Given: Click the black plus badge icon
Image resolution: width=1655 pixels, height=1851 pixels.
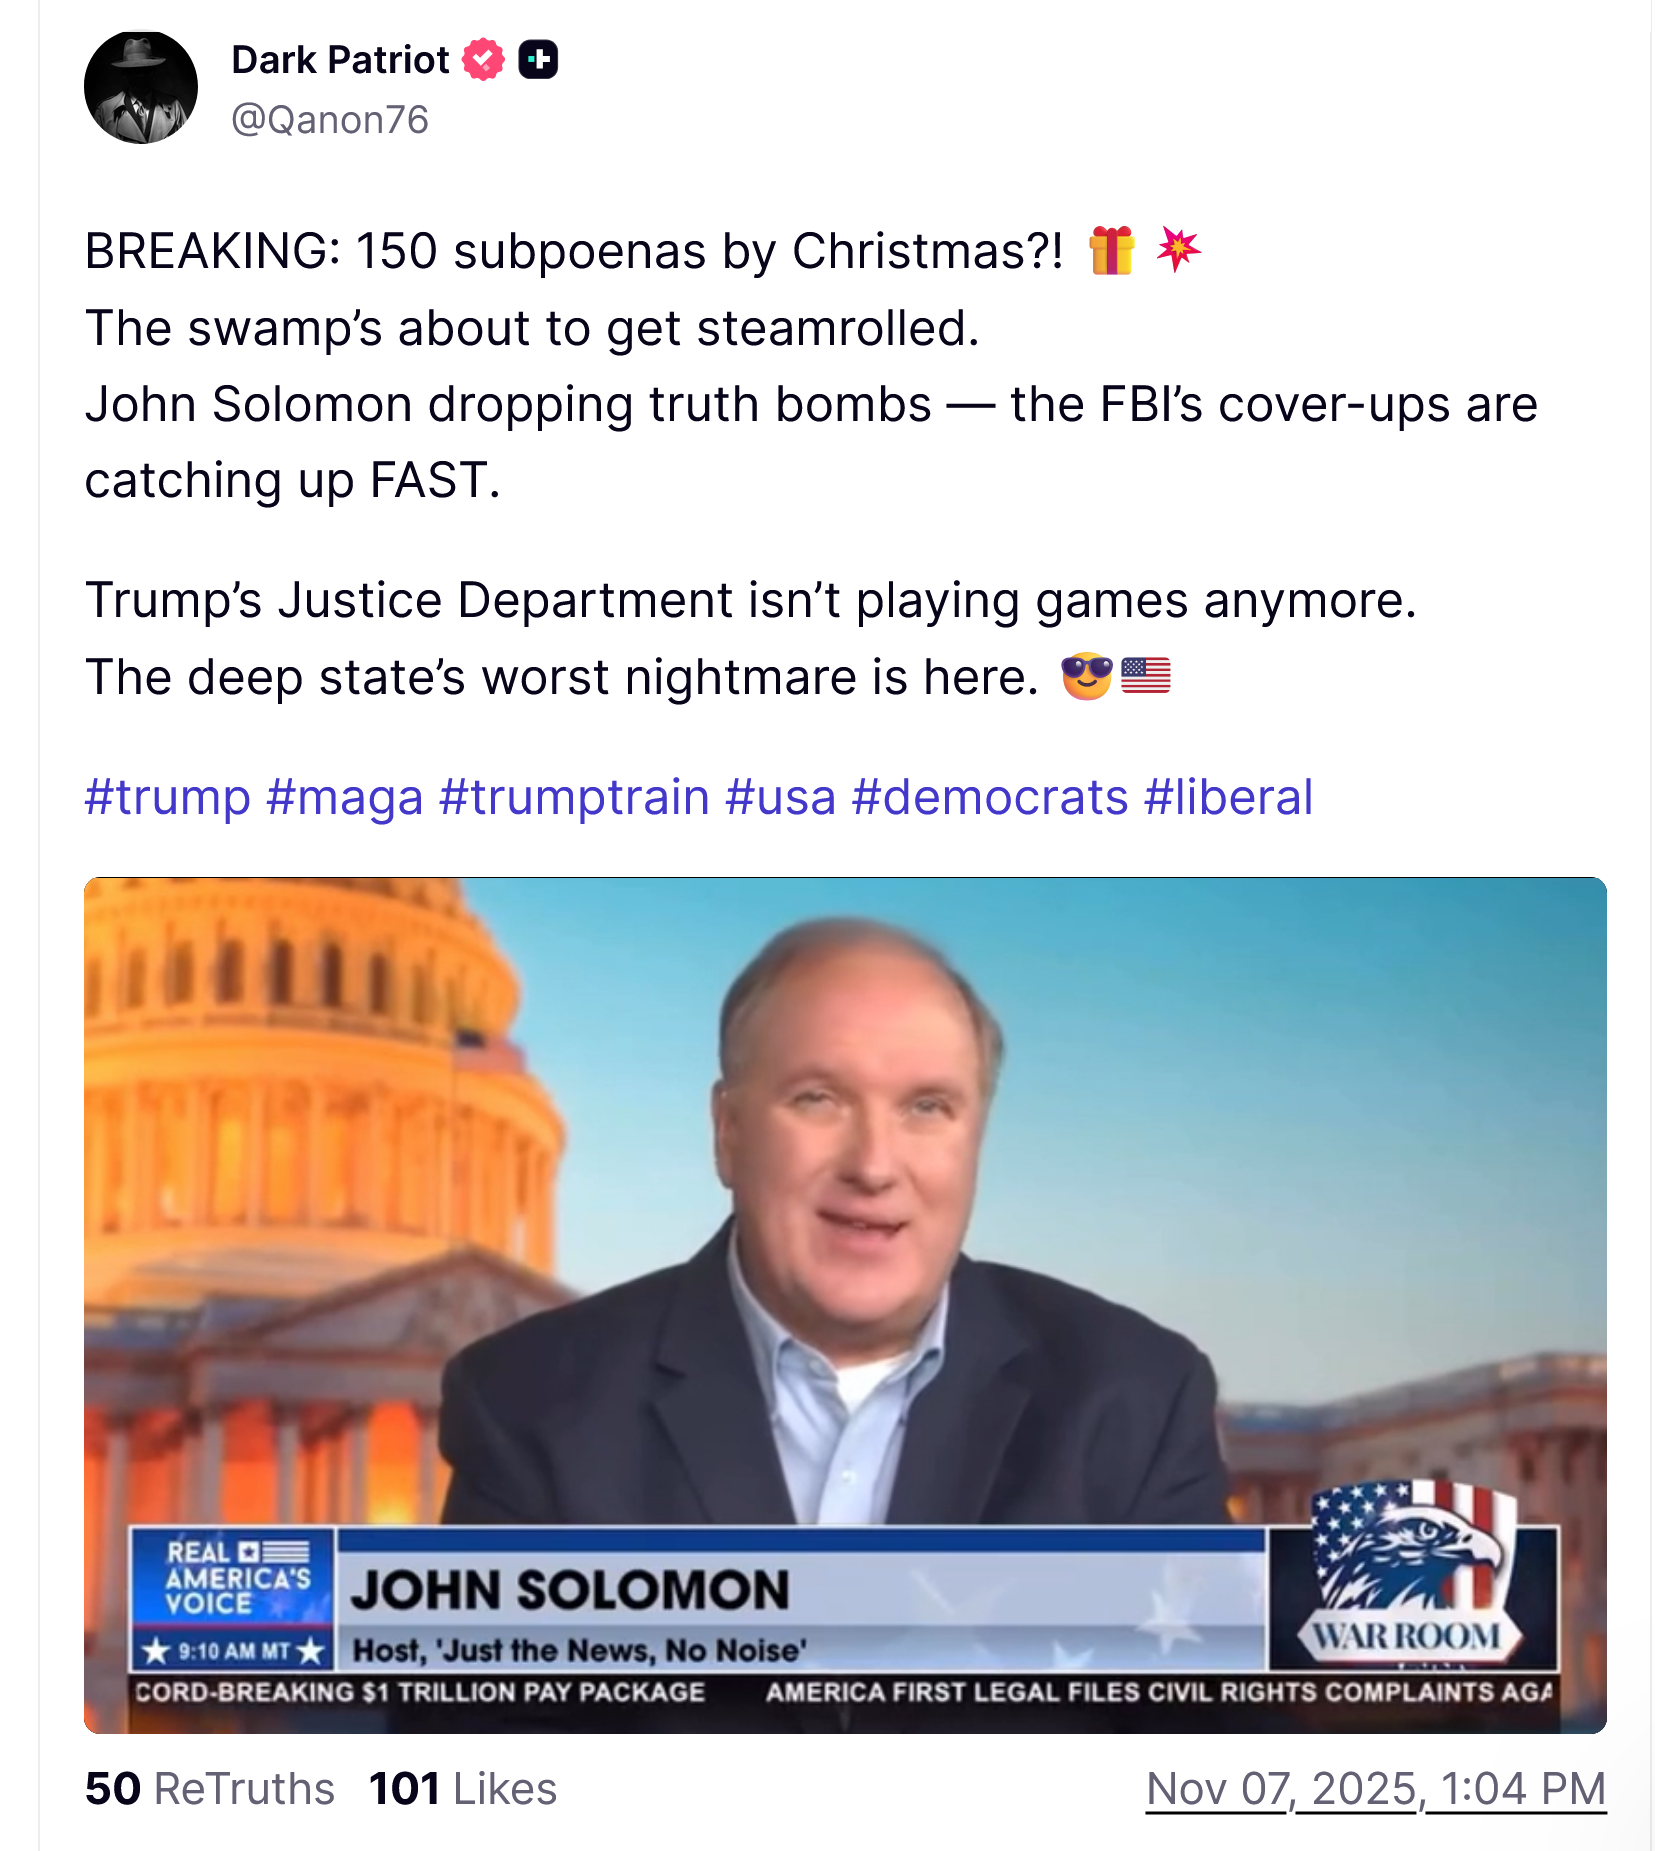Looking at the screenshot, I should coord(538,60).
